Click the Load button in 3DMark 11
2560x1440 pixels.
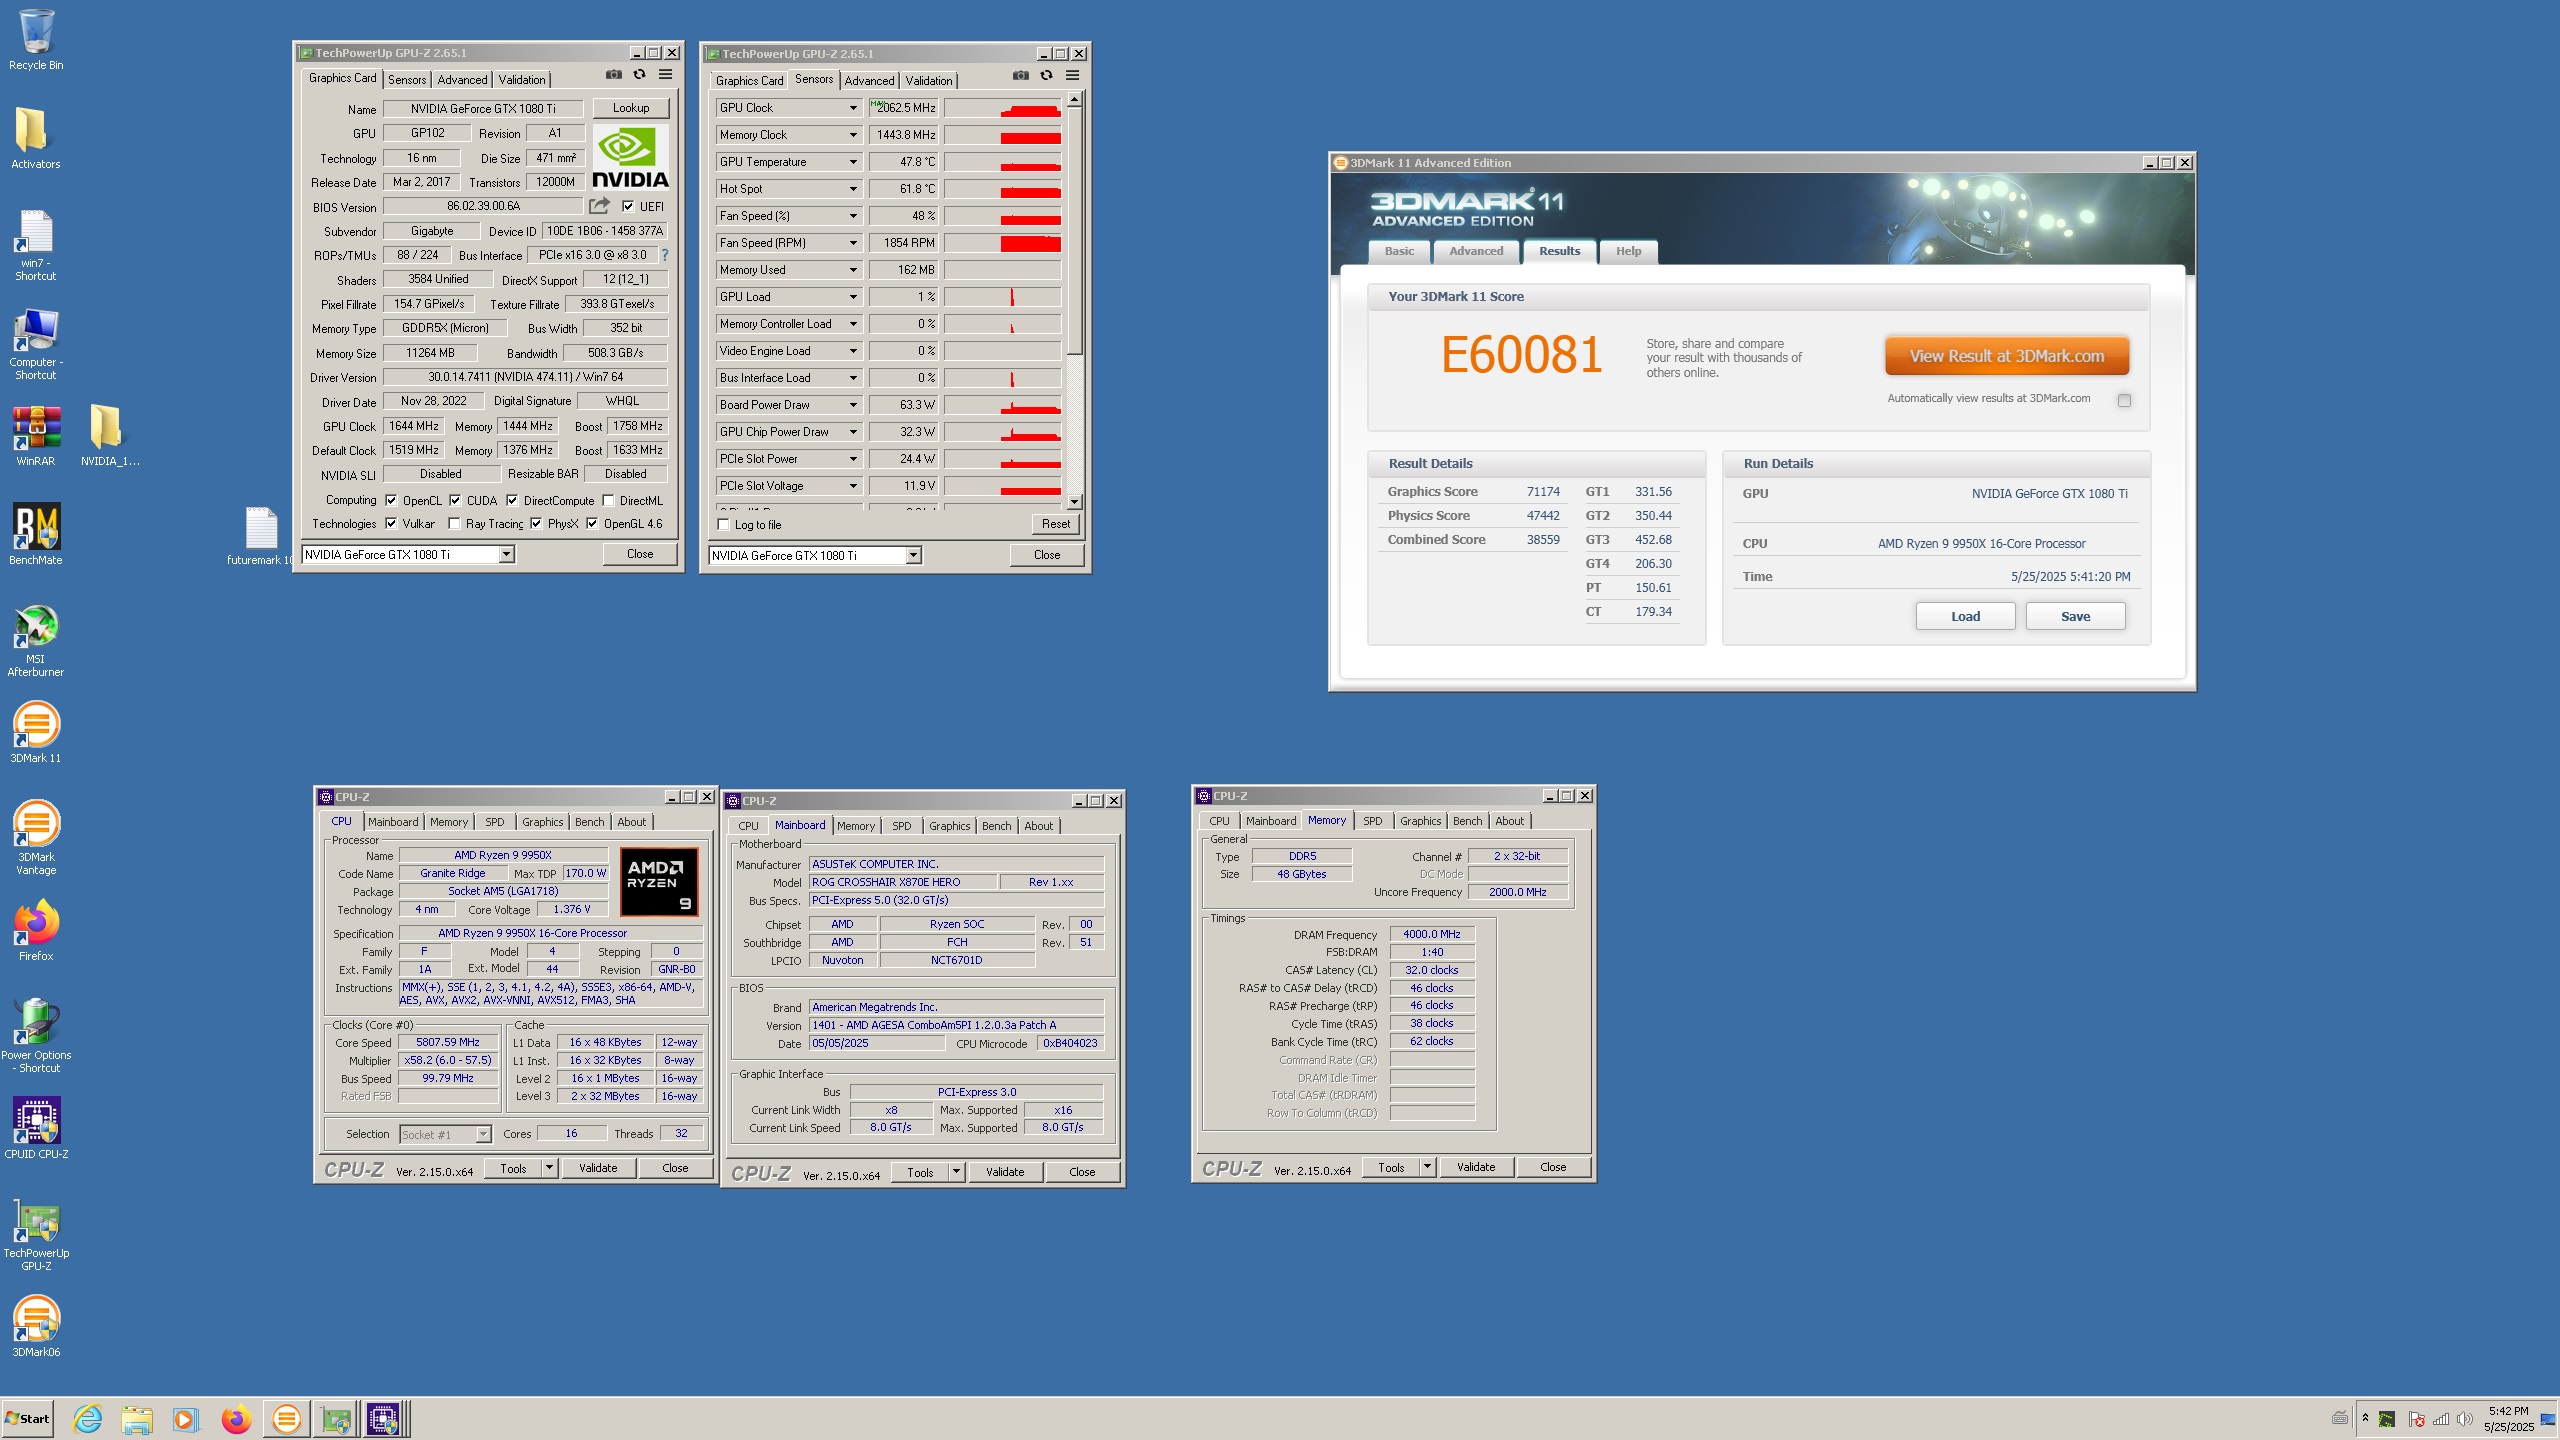click(1965, 616)
